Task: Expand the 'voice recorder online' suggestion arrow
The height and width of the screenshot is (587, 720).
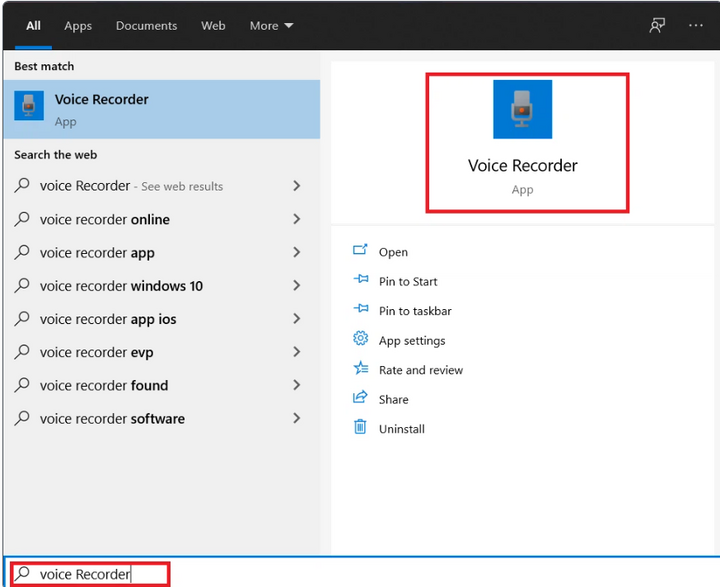Action: point(296,219)
